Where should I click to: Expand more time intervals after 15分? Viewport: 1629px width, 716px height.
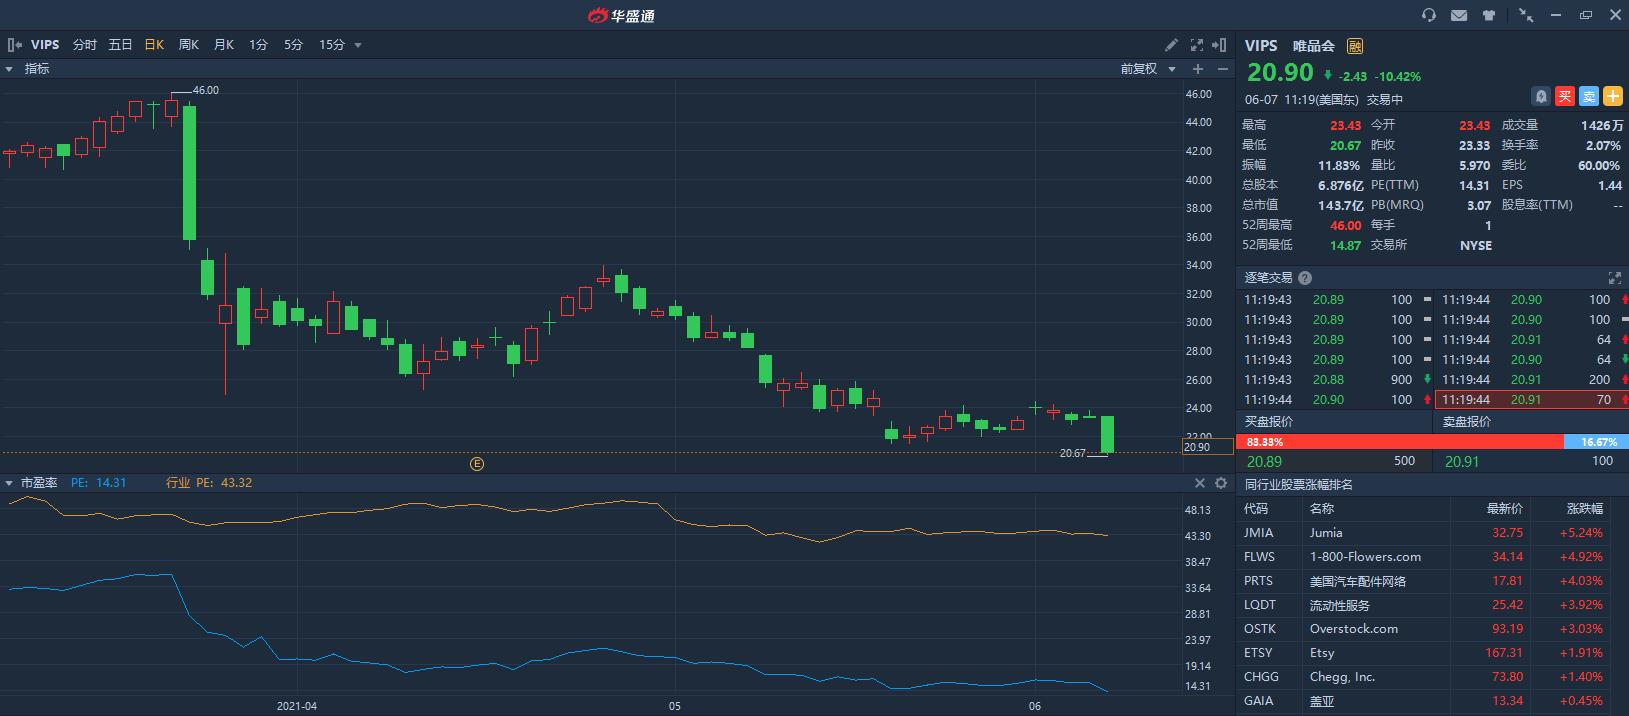[x=358, y=45]
